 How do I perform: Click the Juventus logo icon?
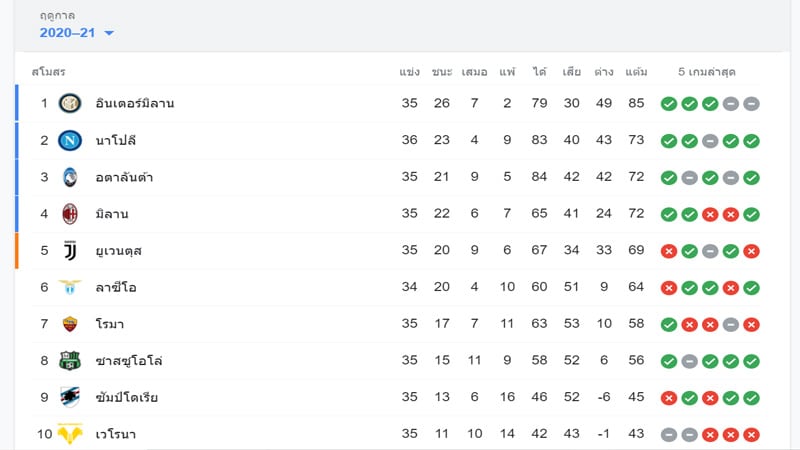70,251
